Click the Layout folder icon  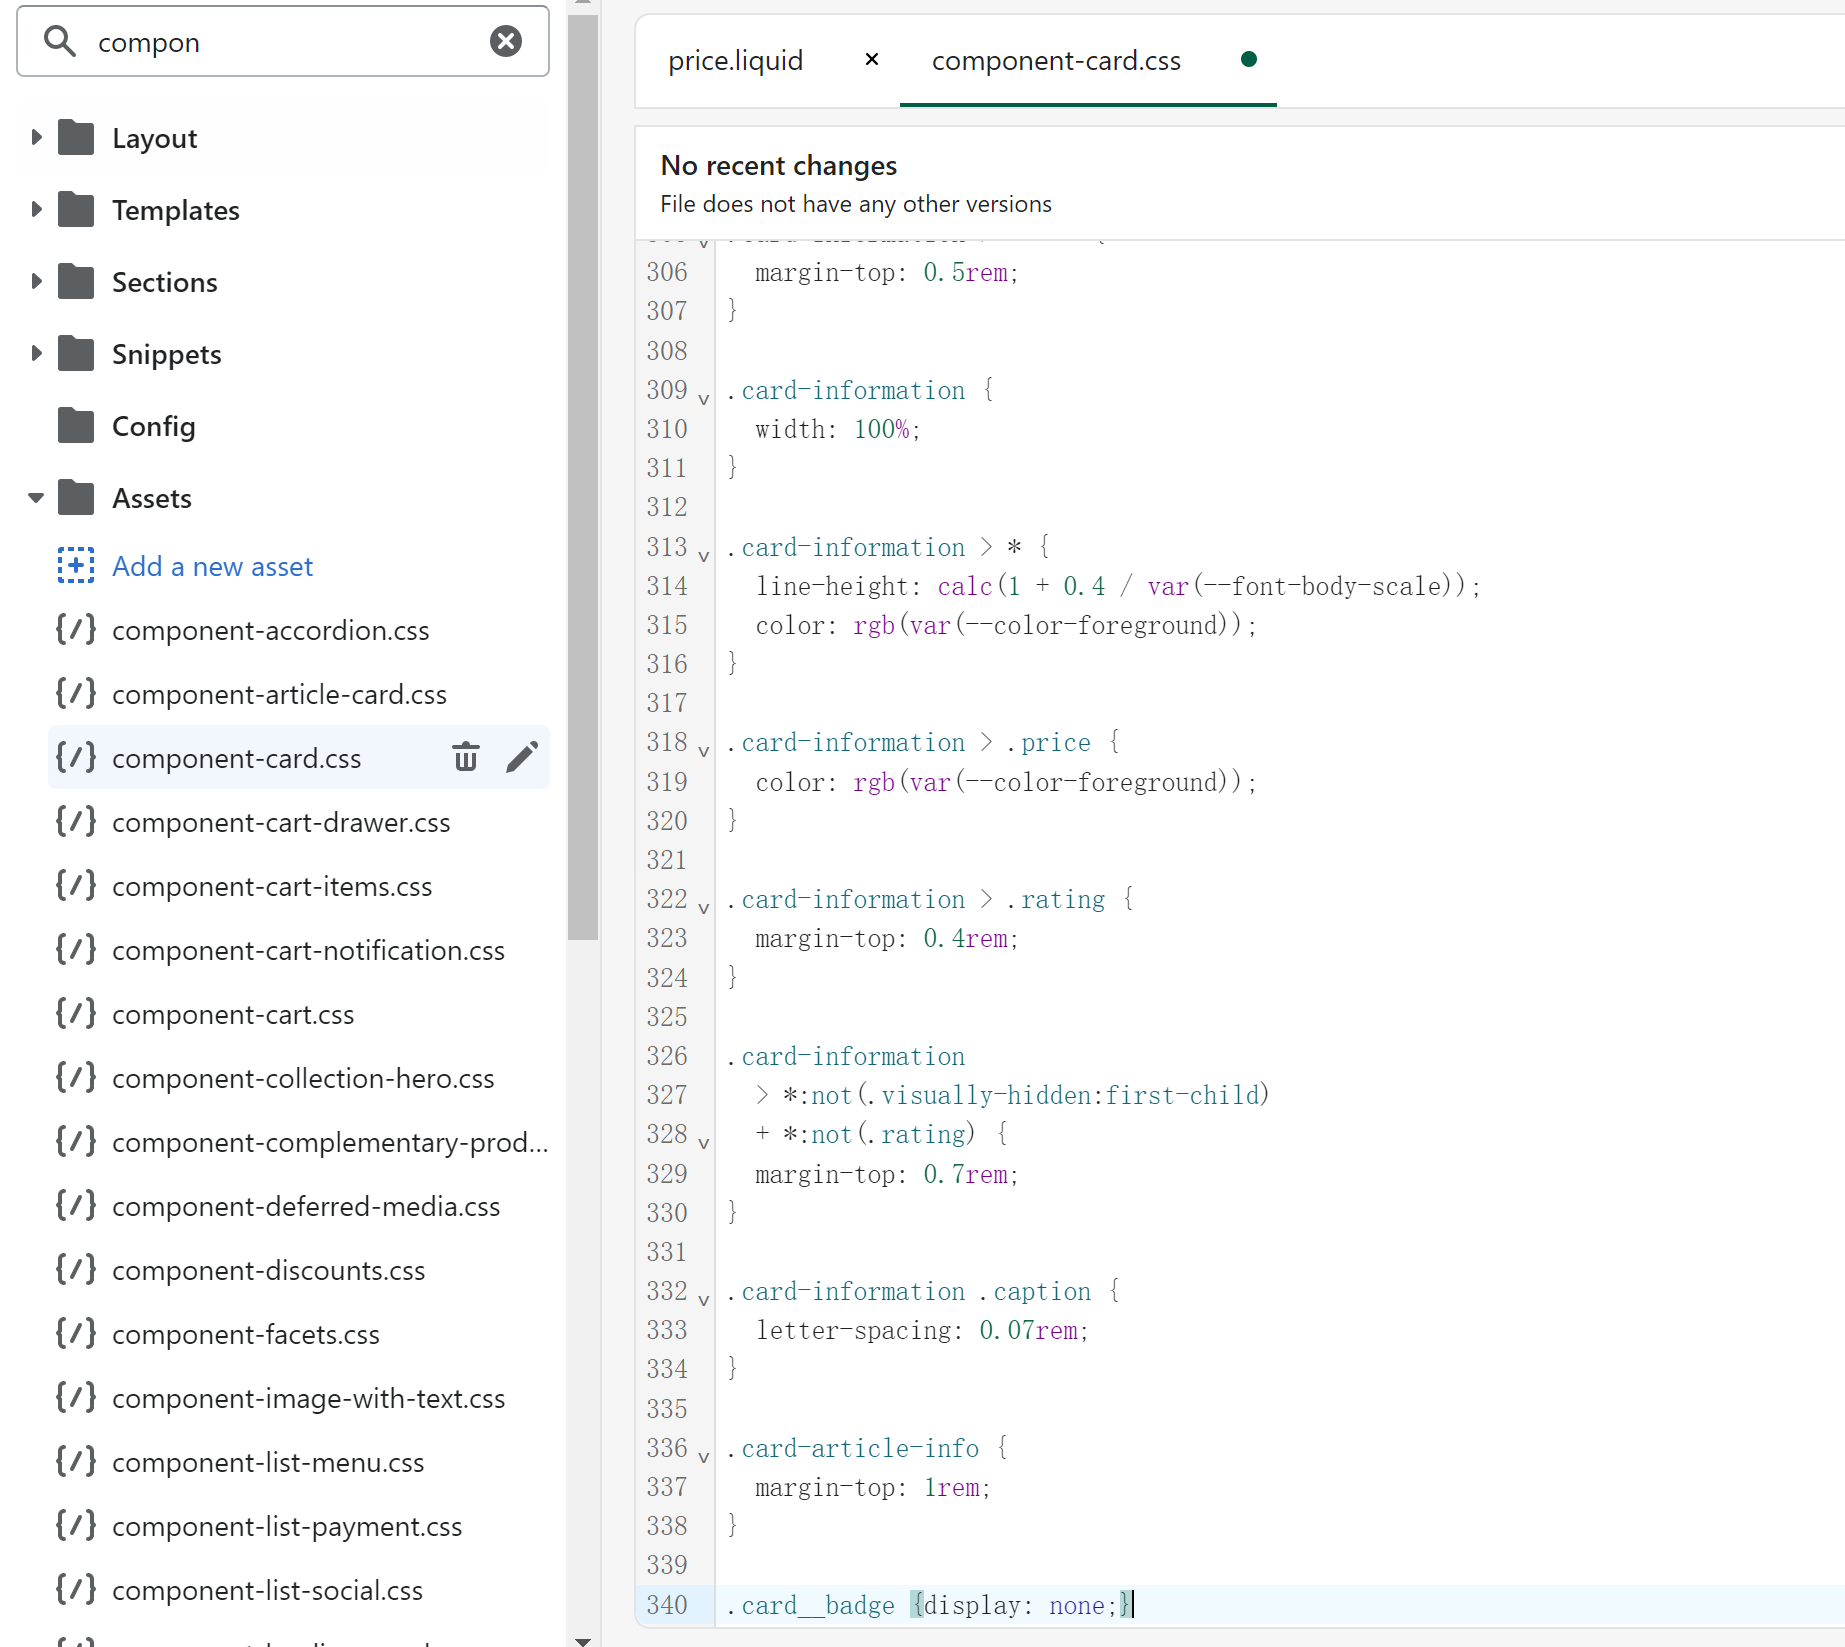[x=76, y=138]
